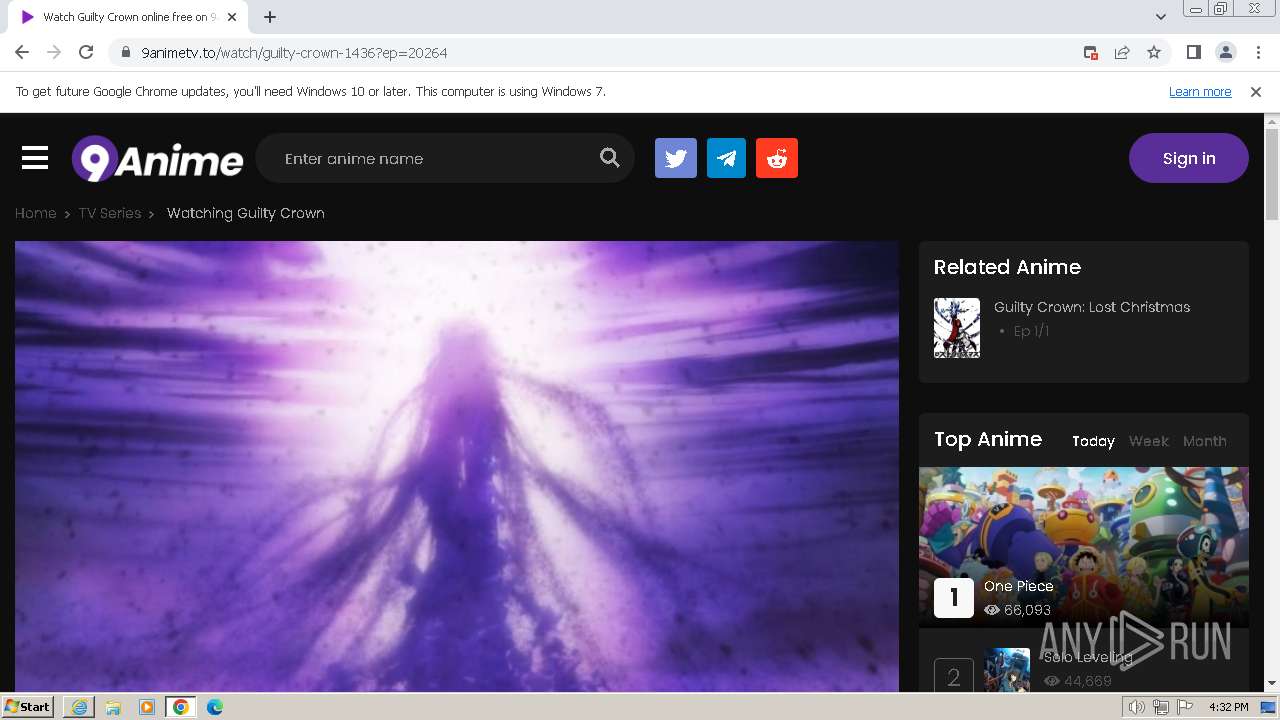Dismiss the Chrome update notice
Viewport: 1280px width, 720px height.
[x=1256, y=91]
